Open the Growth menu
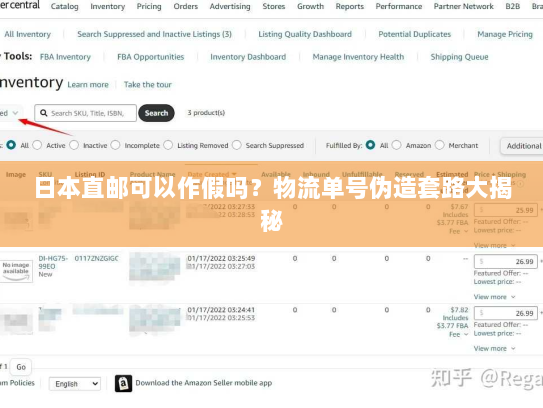Screen dimensions: 543x408 pos(310,7)
